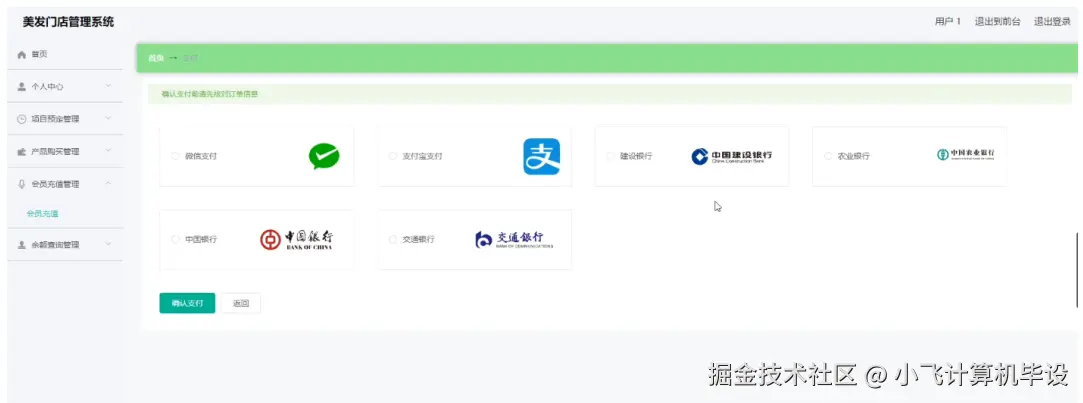
Task: Click the 返回 button
Action: 241,303
